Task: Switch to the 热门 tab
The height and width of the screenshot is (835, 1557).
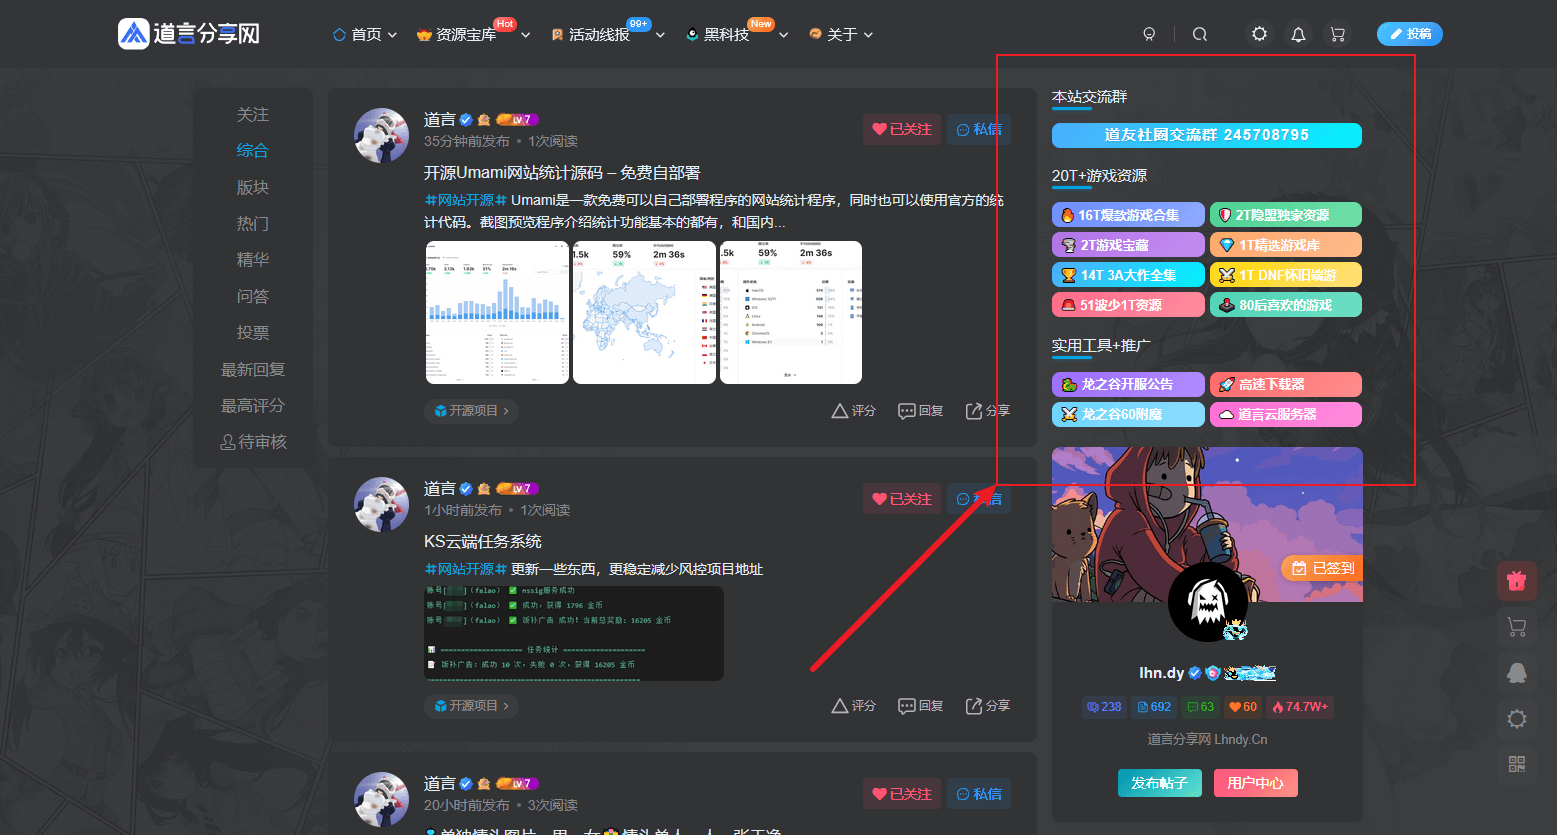Action: tap(253, 223)
